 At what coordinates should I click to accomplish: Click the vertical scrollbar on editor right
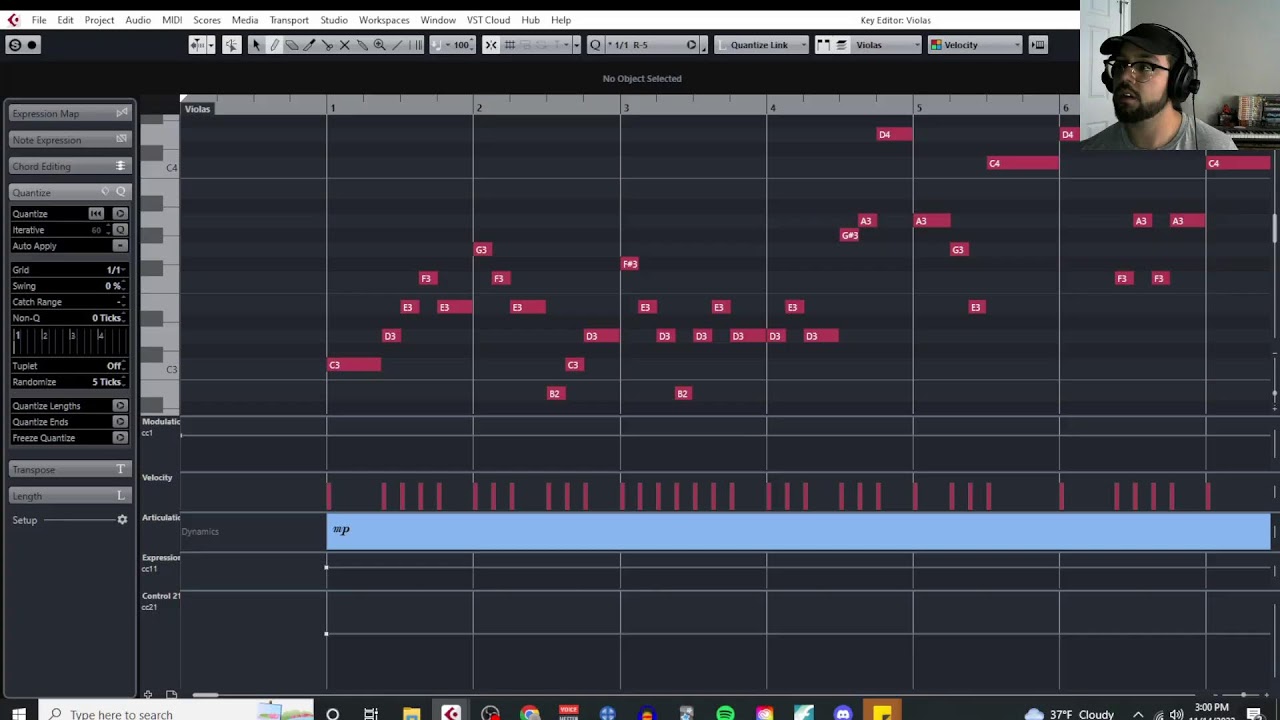tap(1274, 227)
